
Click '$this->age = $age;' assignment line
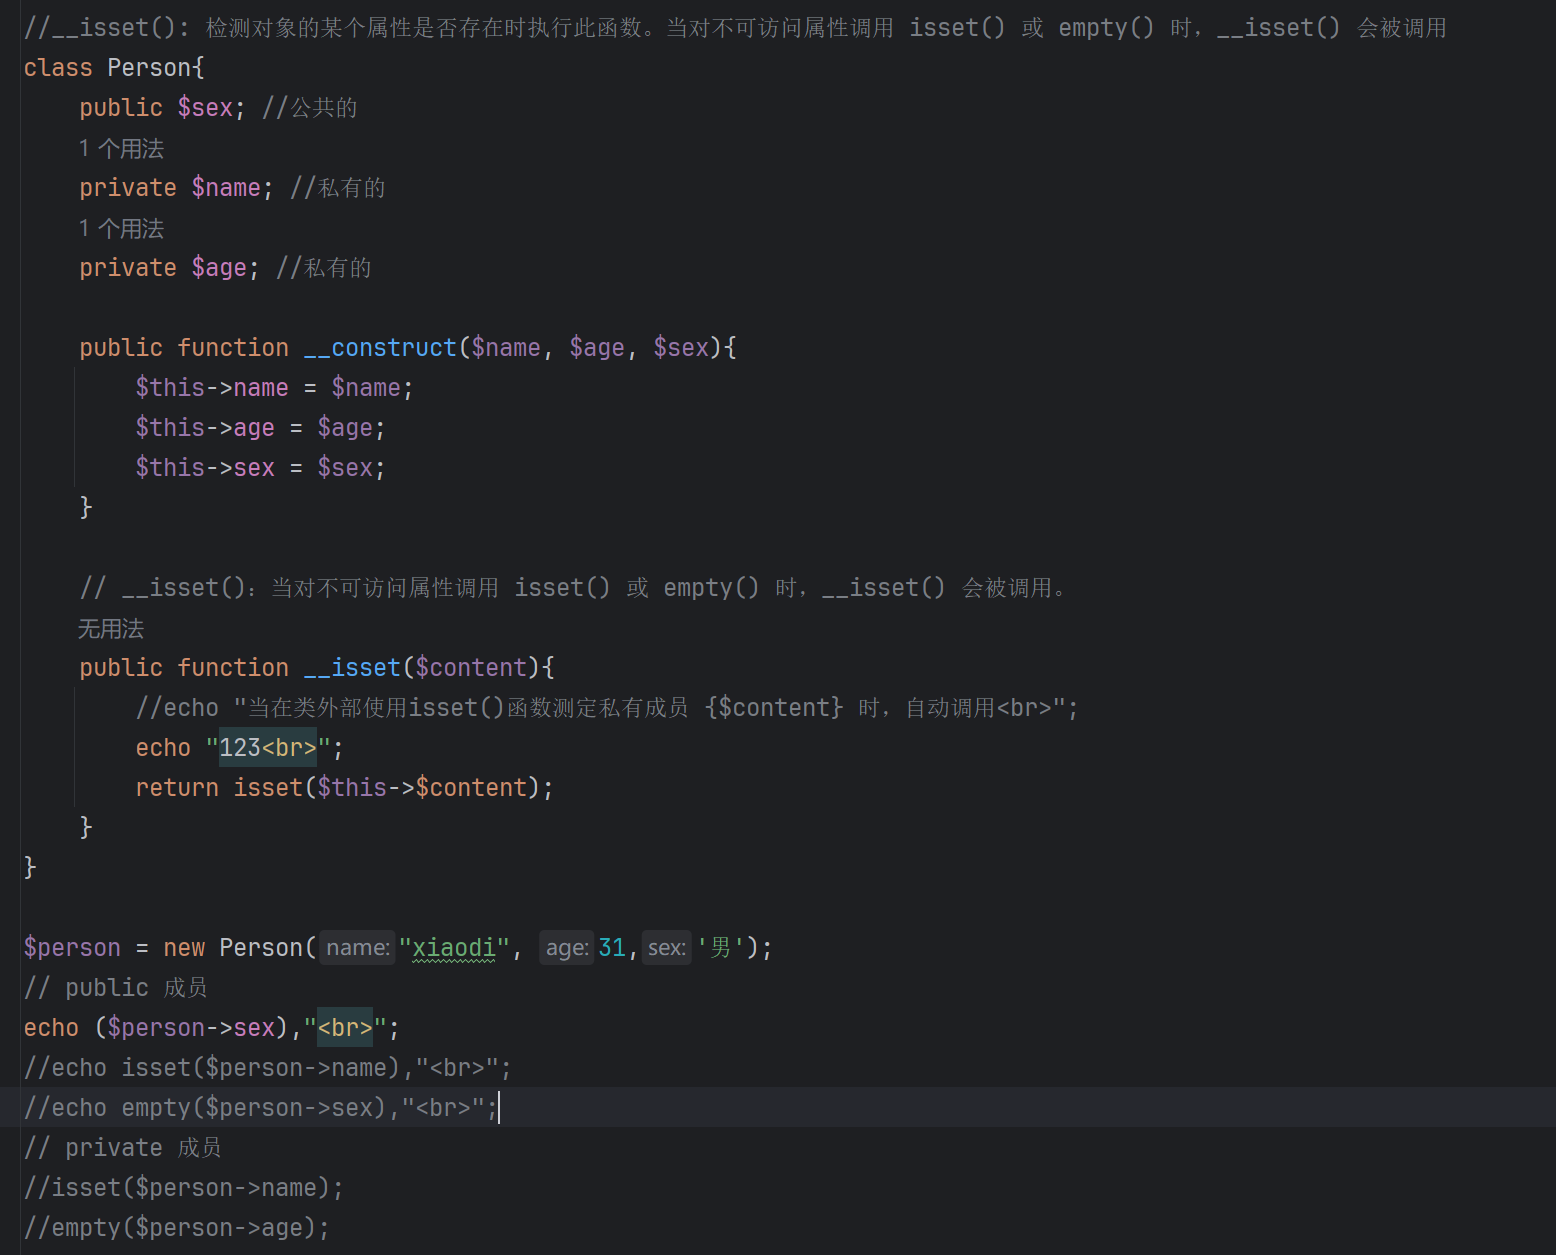pyautogui.click(x=260, y=427)
